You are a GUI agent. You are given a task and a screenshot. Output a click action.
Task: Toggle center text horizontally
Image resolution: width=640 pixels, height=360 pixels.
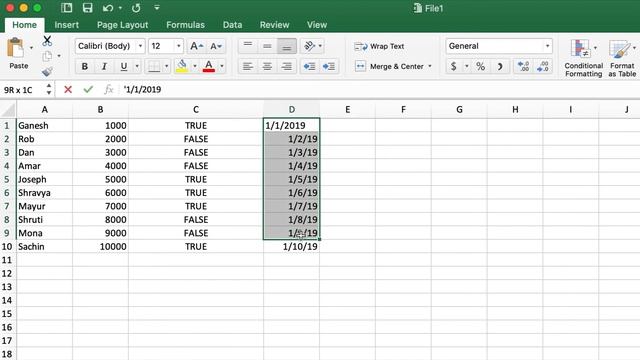[x=267, y=66]
